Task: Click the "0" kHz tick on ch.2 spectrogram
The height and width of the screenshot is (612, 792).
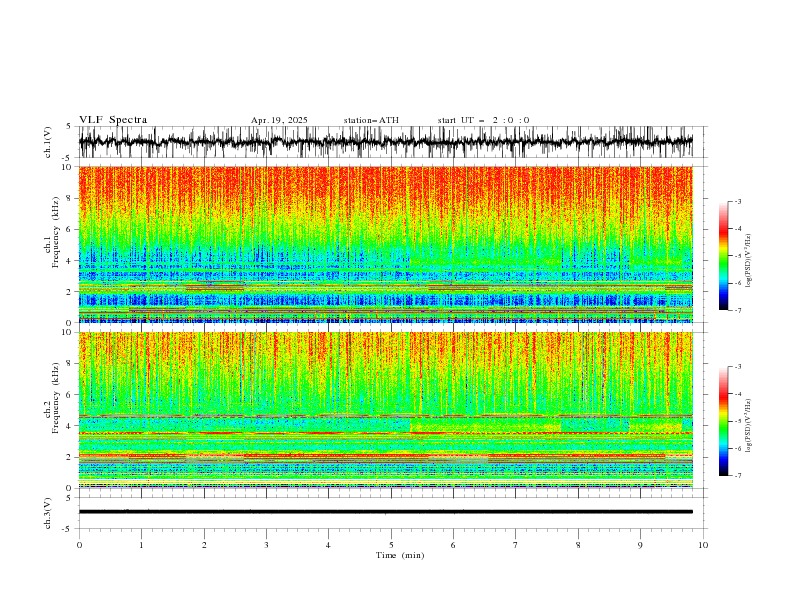Action: click(70, 488)
